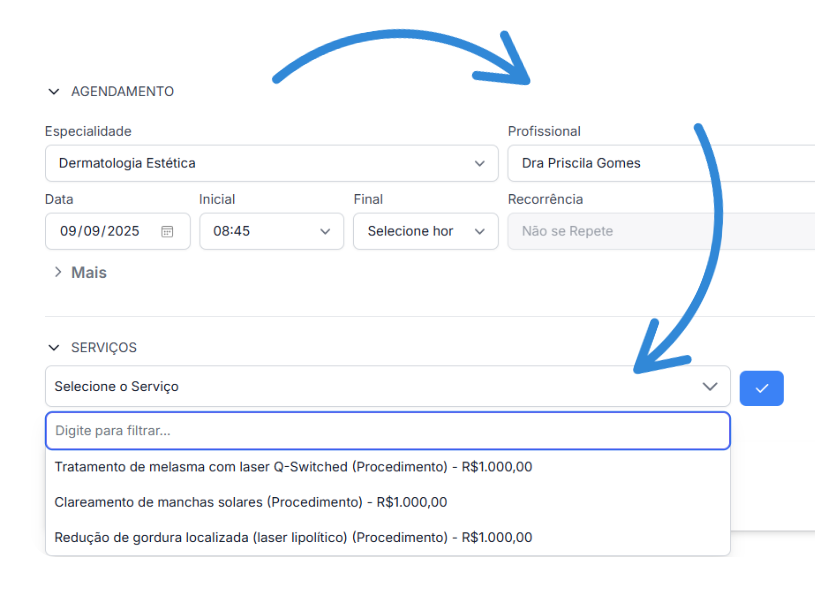Click the Recorrência field Não se Repete

[x=660, y=231]
